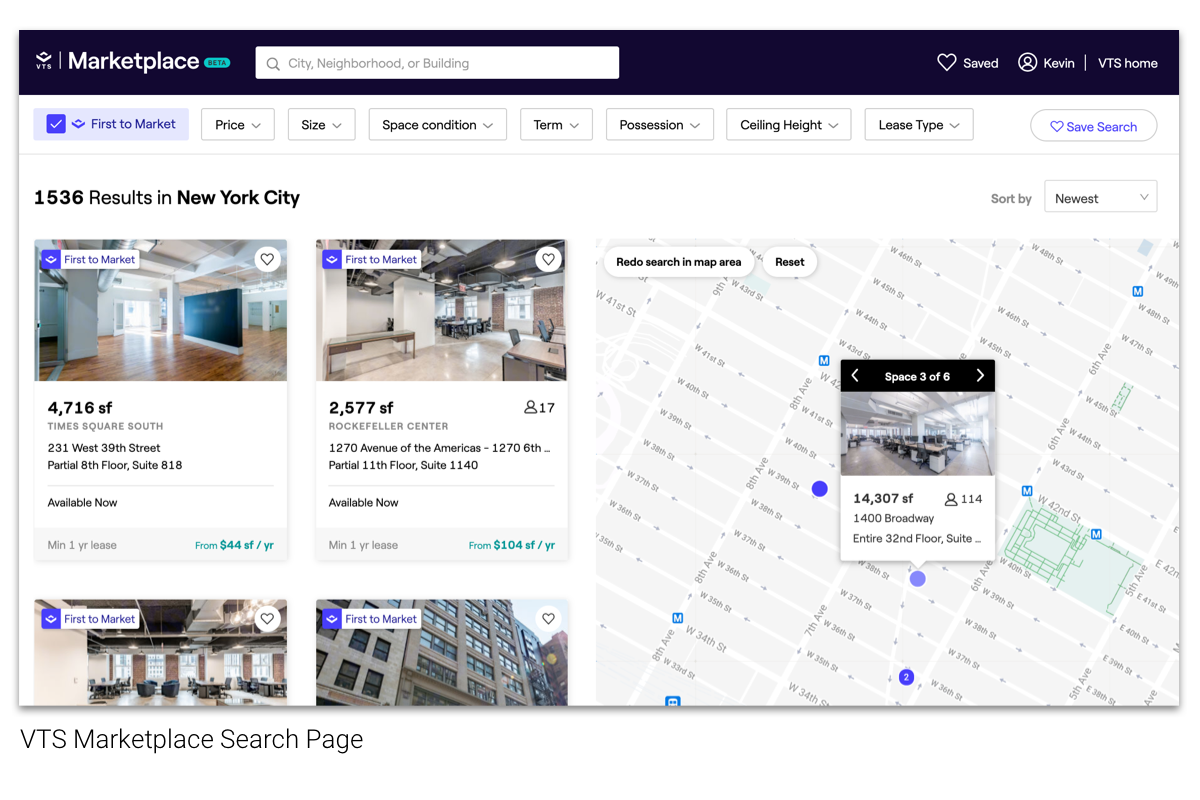Viewport: 1200px width, 800px height.
Task: Select the dark blue map marker near W 39th St
Action: click(x=820, y=489)
